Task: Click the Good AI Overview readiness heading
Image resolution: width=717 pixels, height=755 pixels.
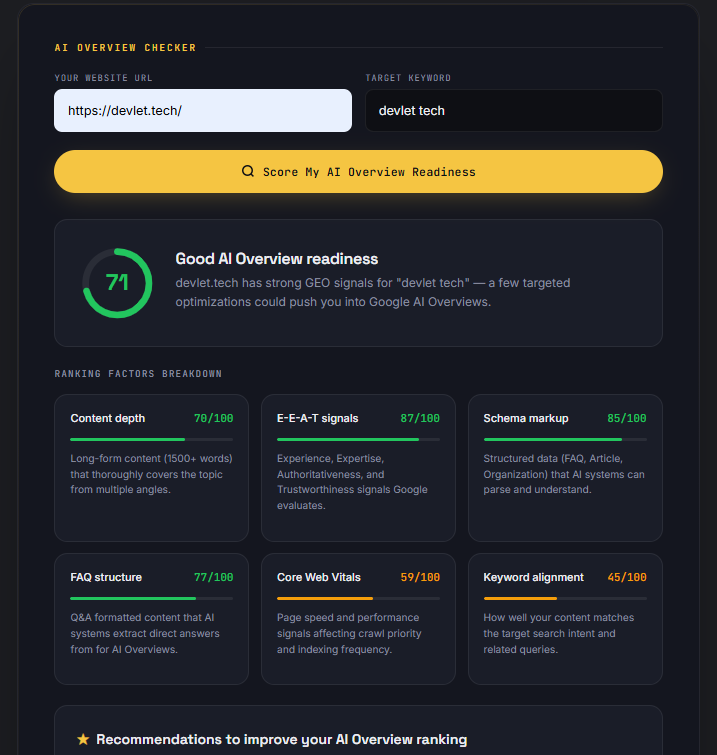Action: (x=276, y=259)
